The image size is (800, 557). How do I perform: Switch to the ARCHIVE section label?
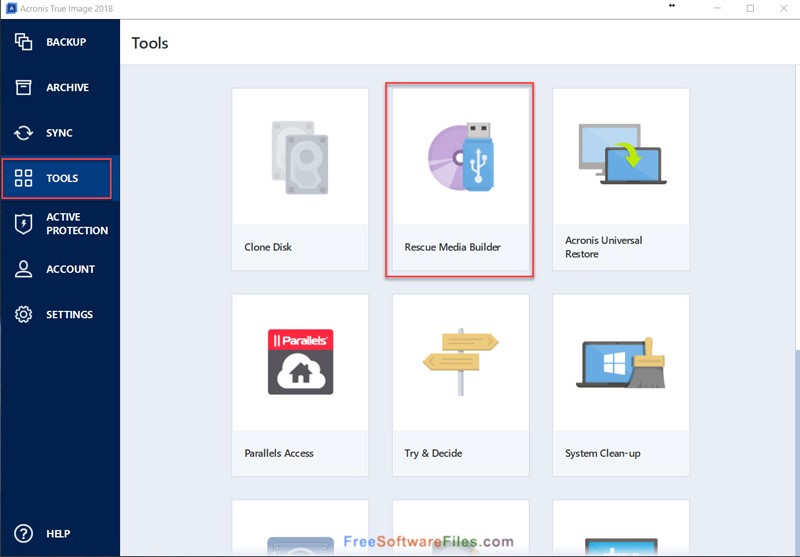pos(67,87)
